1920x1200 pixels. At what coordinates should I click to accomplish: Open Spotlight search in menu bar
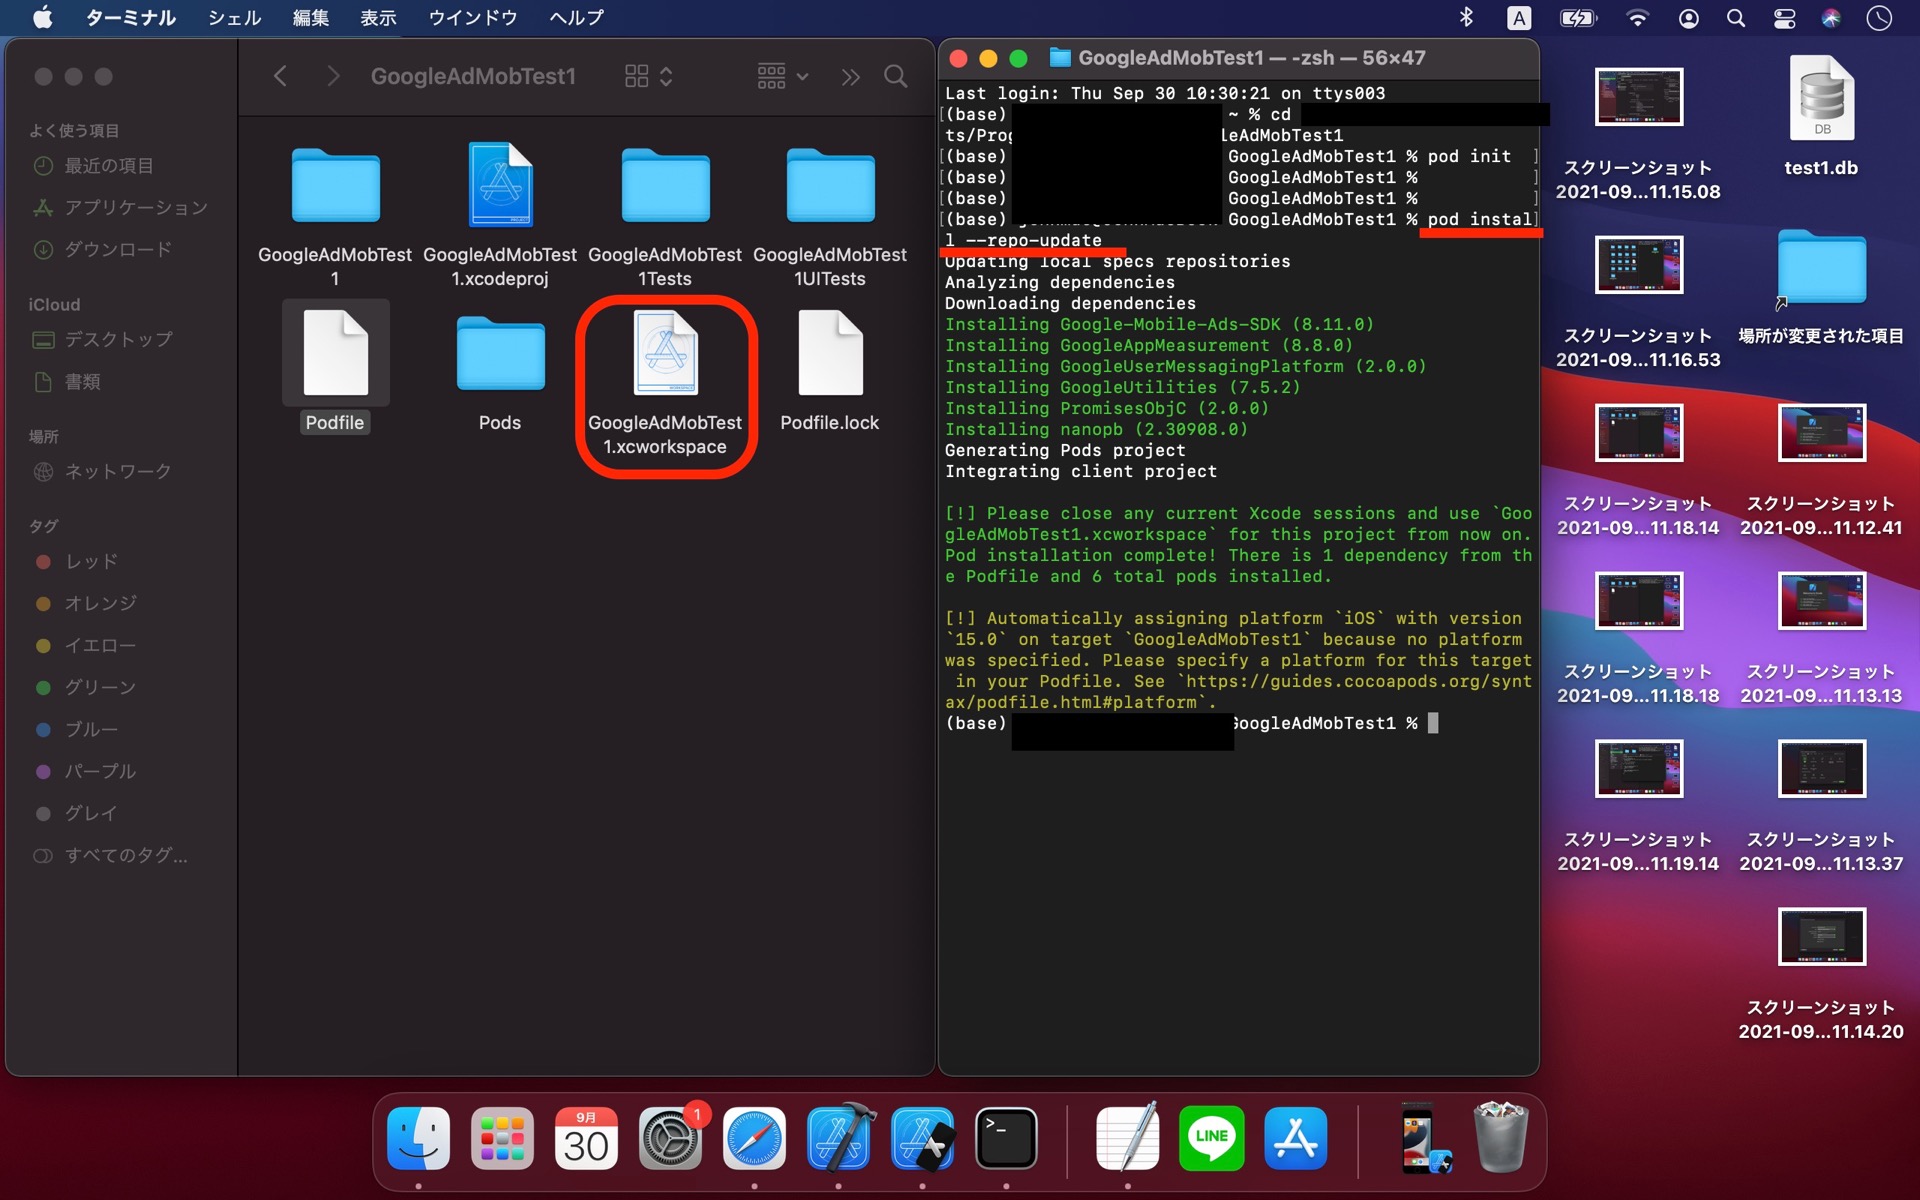tap(1736, 18)
